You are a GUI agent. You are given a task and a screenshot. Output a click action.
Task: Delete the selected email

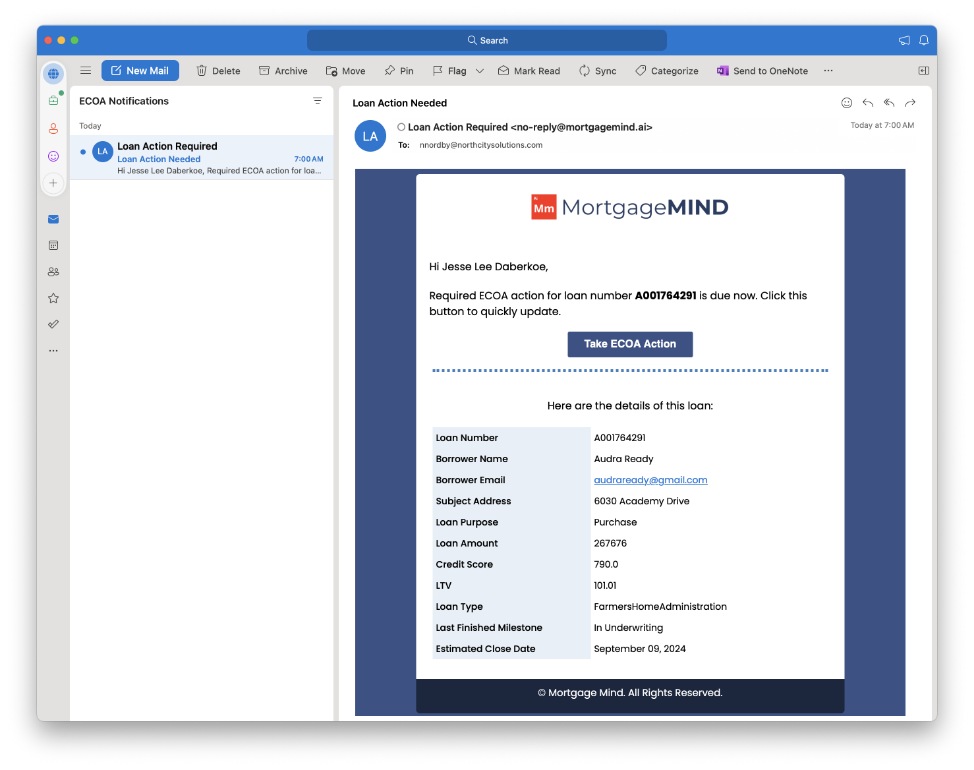click(218, 71)
